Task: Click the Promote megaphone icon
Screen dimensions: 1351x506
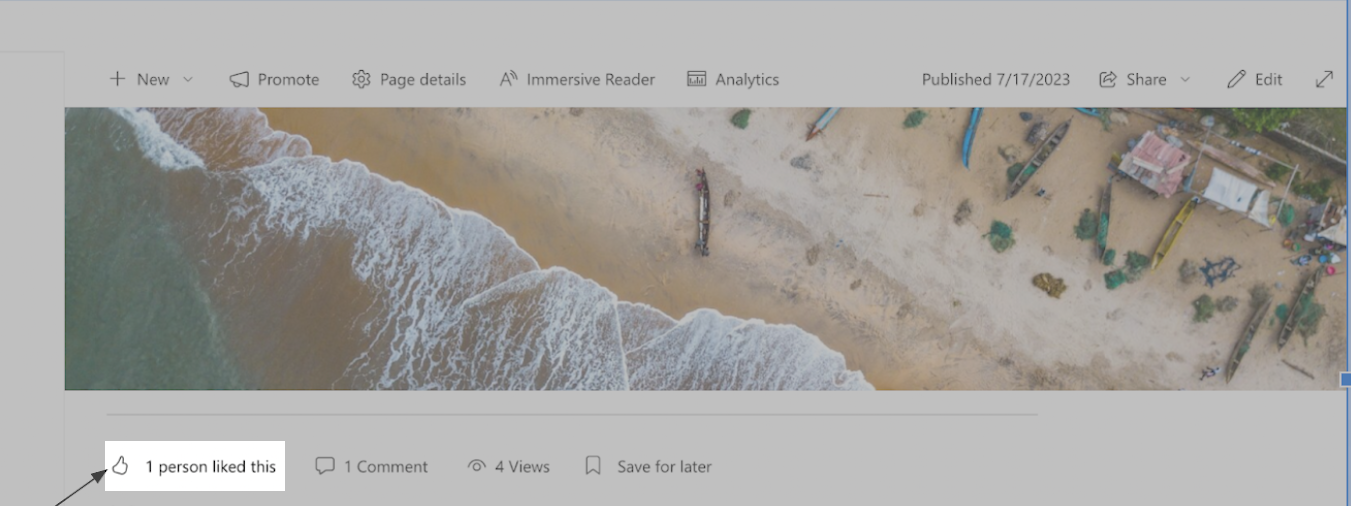Action: (239, 79)
